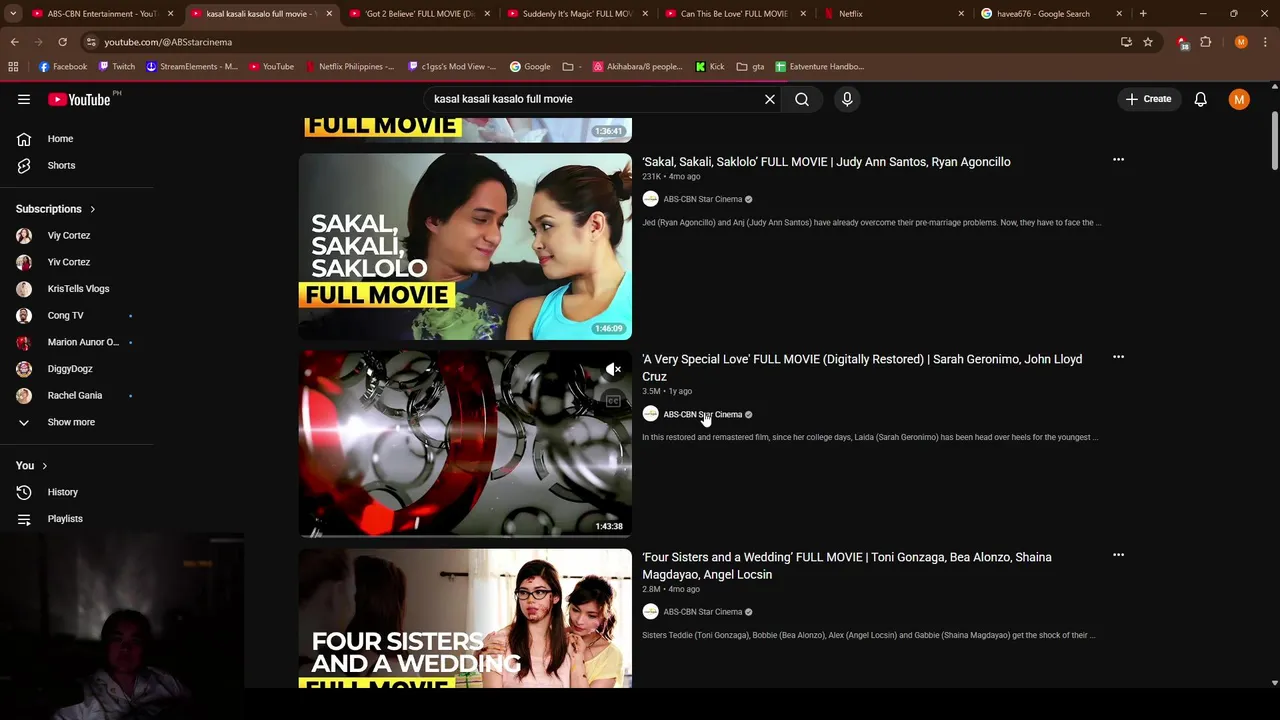Image resolution: width=1280 pixels, height=720 pixels.
Task: Open Rachel Gania channel
Action: coord(77,395)
